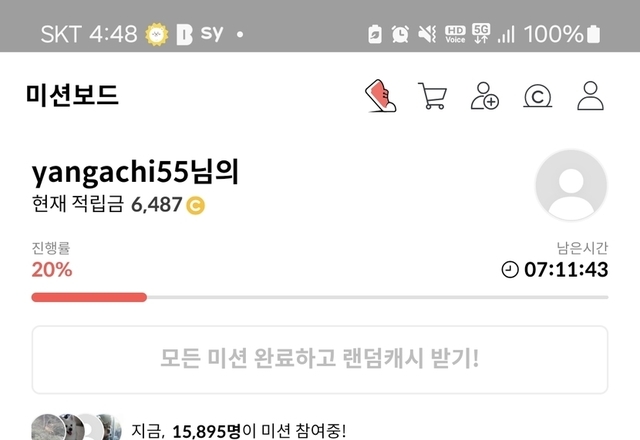Tap the 5G network indicator
The width and height of the screenshot is (640, 440).
click(x=481, y=33)
